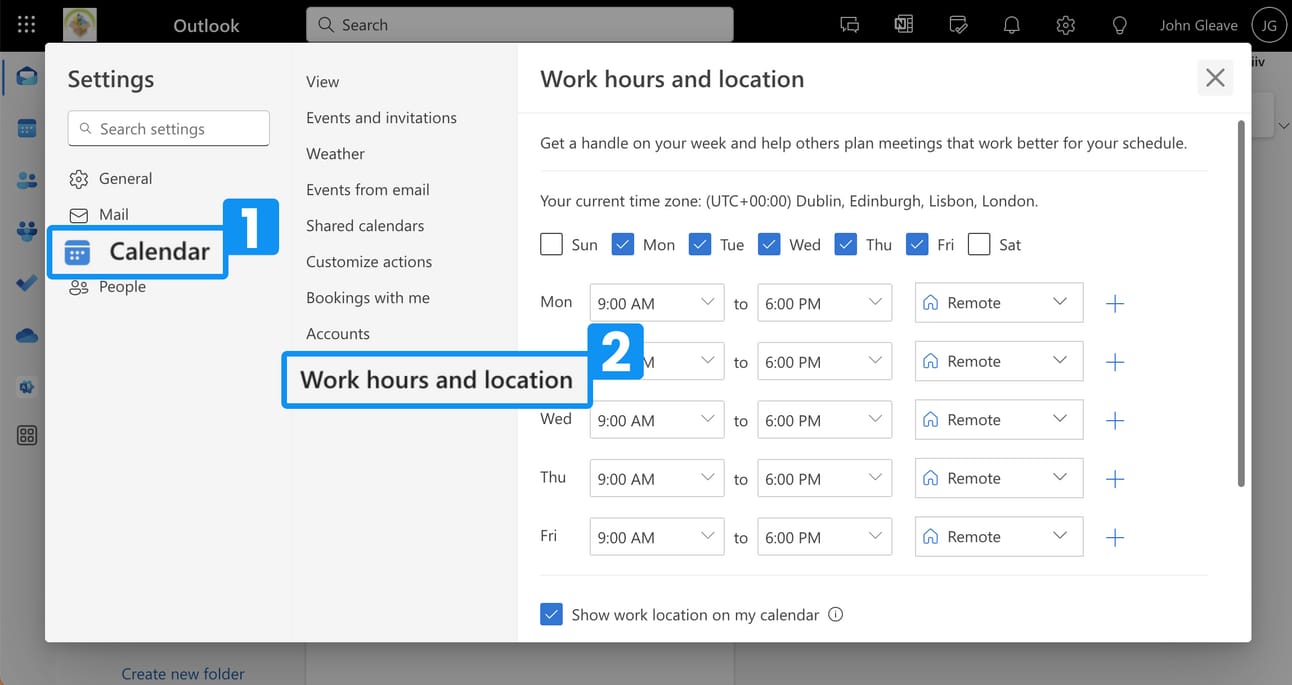Image resolution: width=1292 pixels, height=685 pixels.
Task: Open Weather calendar settings
Action: coord(335,154)
